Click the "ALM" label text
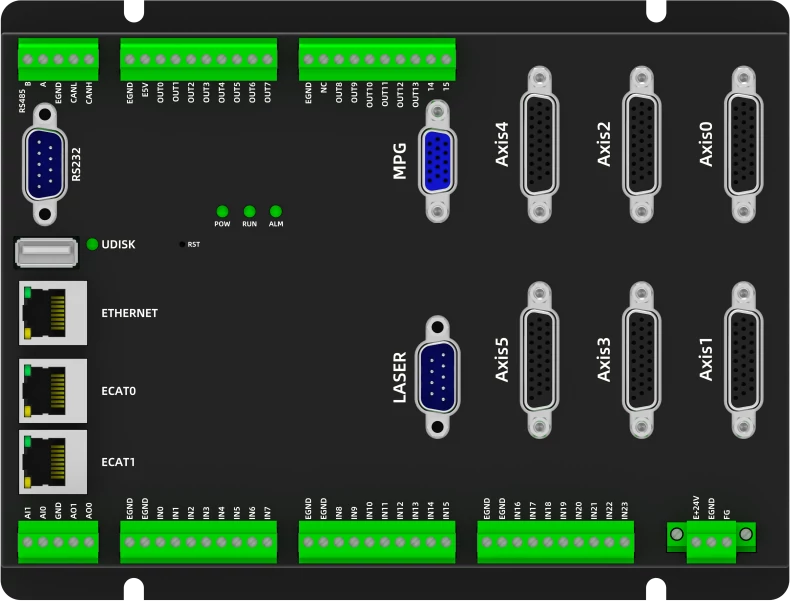The height and width of the screenshot is (601, 790). click(276, 224)
